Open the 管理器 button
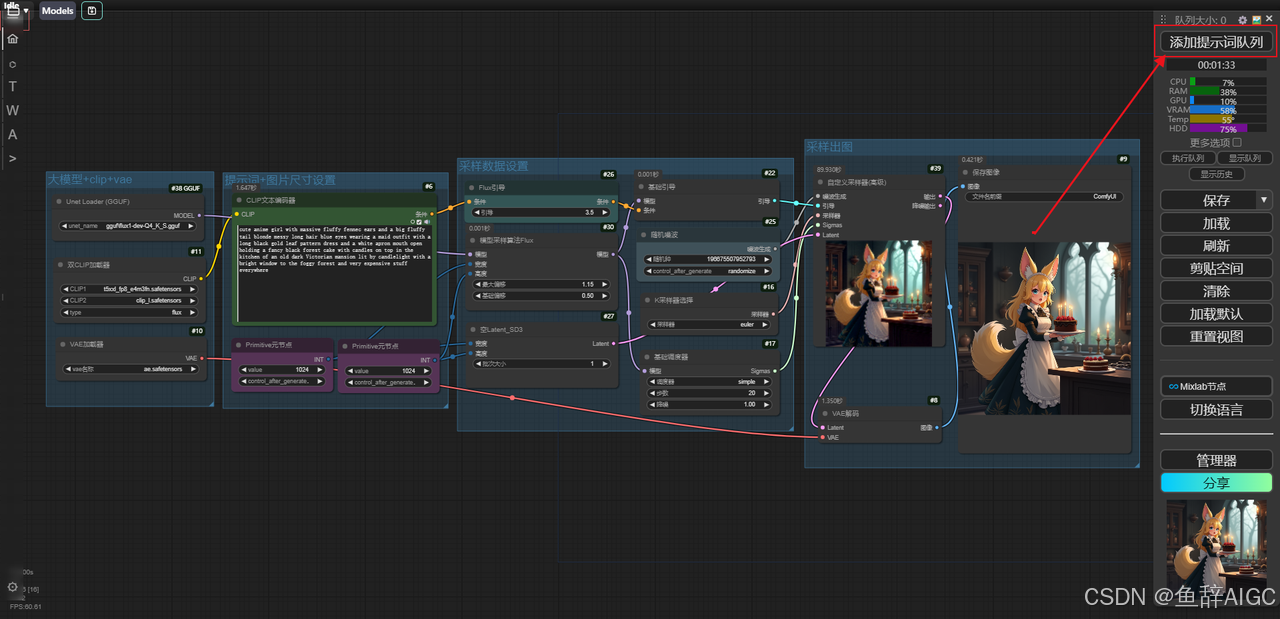The width and height of the screenshot is (1280, 619). [x=1216, y=460]
